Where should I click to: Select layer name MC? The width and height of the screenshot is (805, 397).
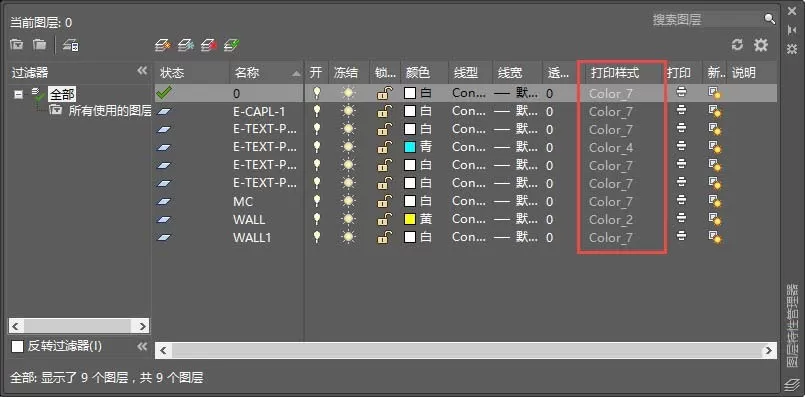[243, 201]
